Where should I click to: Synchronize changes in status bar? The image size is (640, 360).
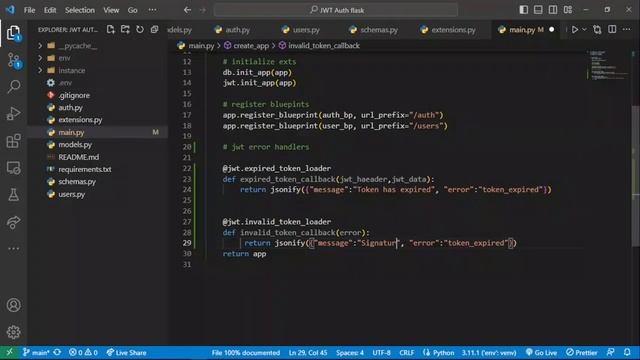[57, 352]
